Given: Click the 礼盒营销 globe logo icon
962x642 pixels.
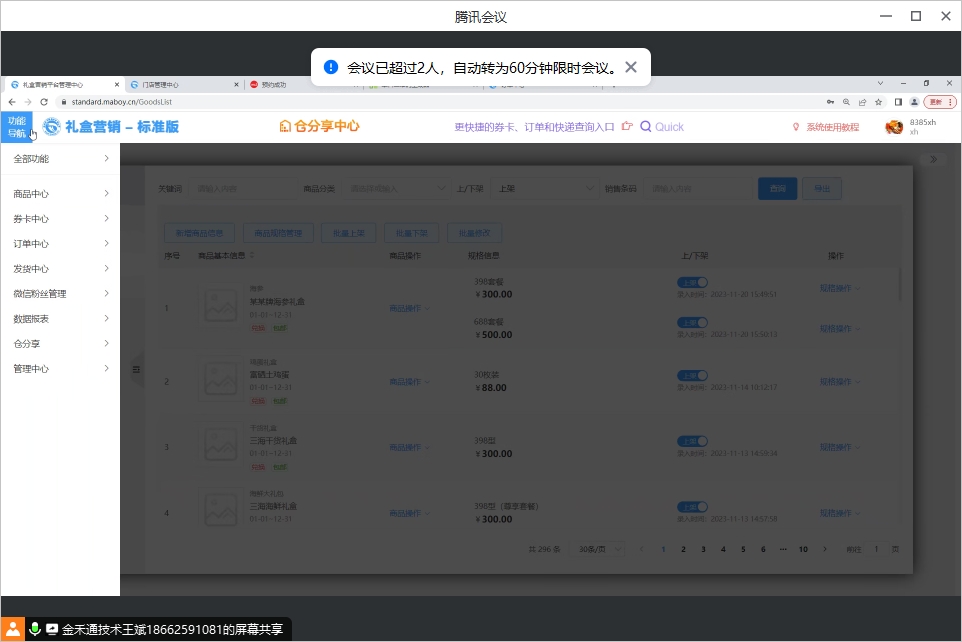Looking at the screenshot, I should (x=51, y=127).
